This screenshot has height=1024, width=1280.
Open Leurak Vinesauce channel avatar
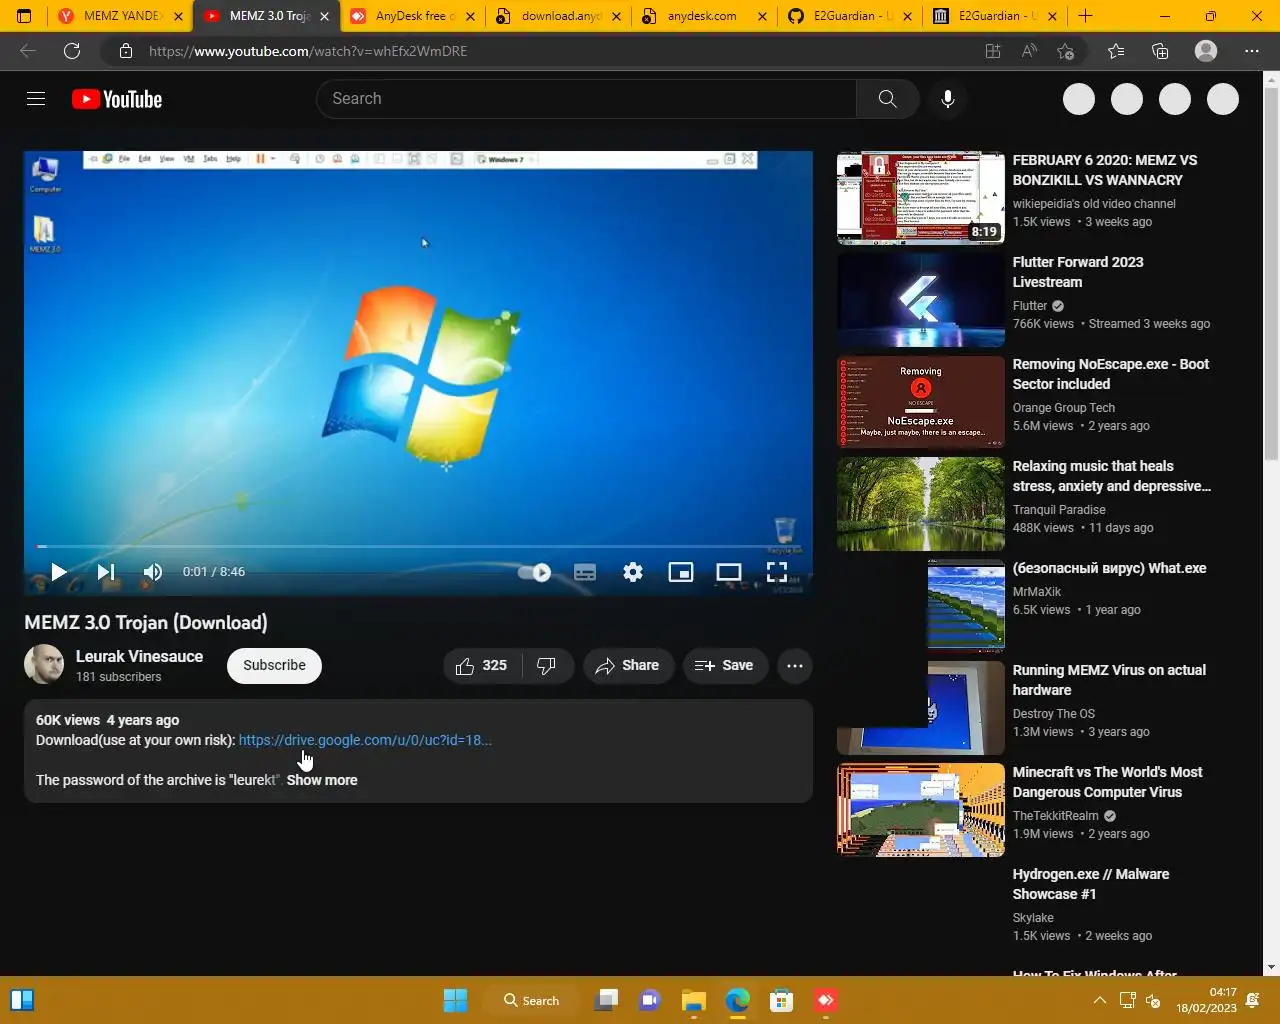[x=44, y=665]
